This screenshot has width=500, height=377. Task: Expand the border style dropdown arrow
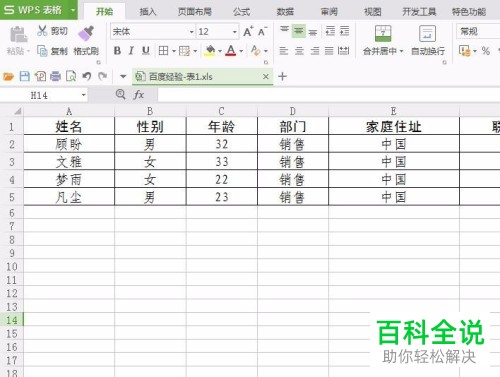(174, 51)
